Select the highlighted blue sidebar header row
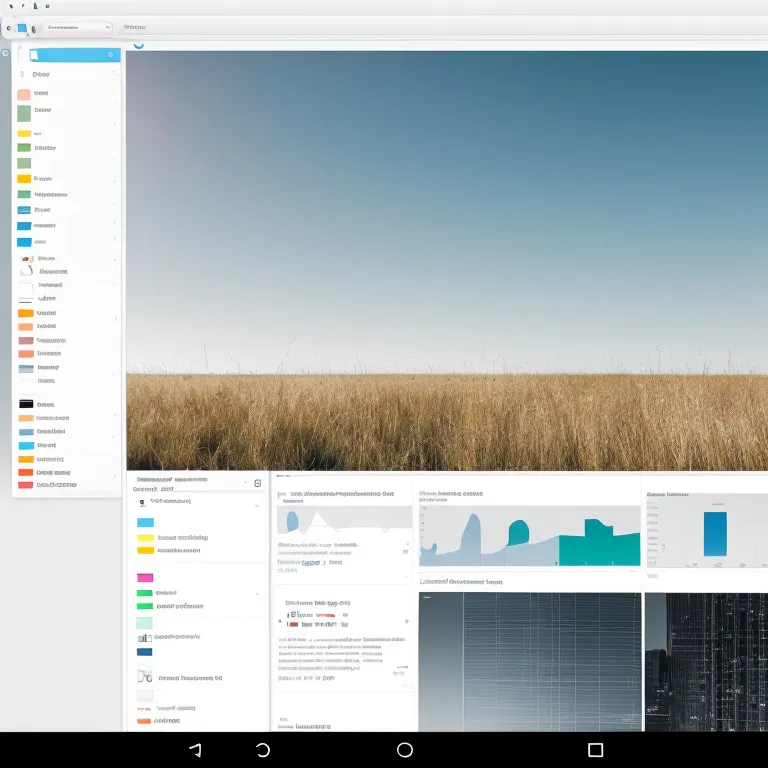This screenshot has height=768, width=768. (x=70, y=55)
